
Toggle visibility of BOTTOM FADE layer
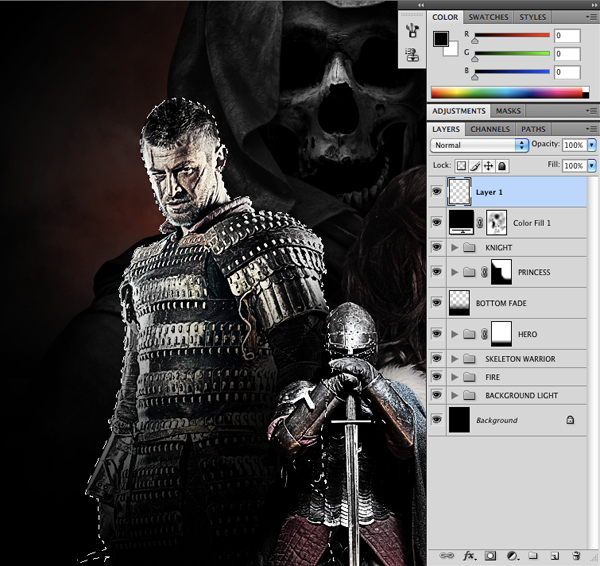436,302
